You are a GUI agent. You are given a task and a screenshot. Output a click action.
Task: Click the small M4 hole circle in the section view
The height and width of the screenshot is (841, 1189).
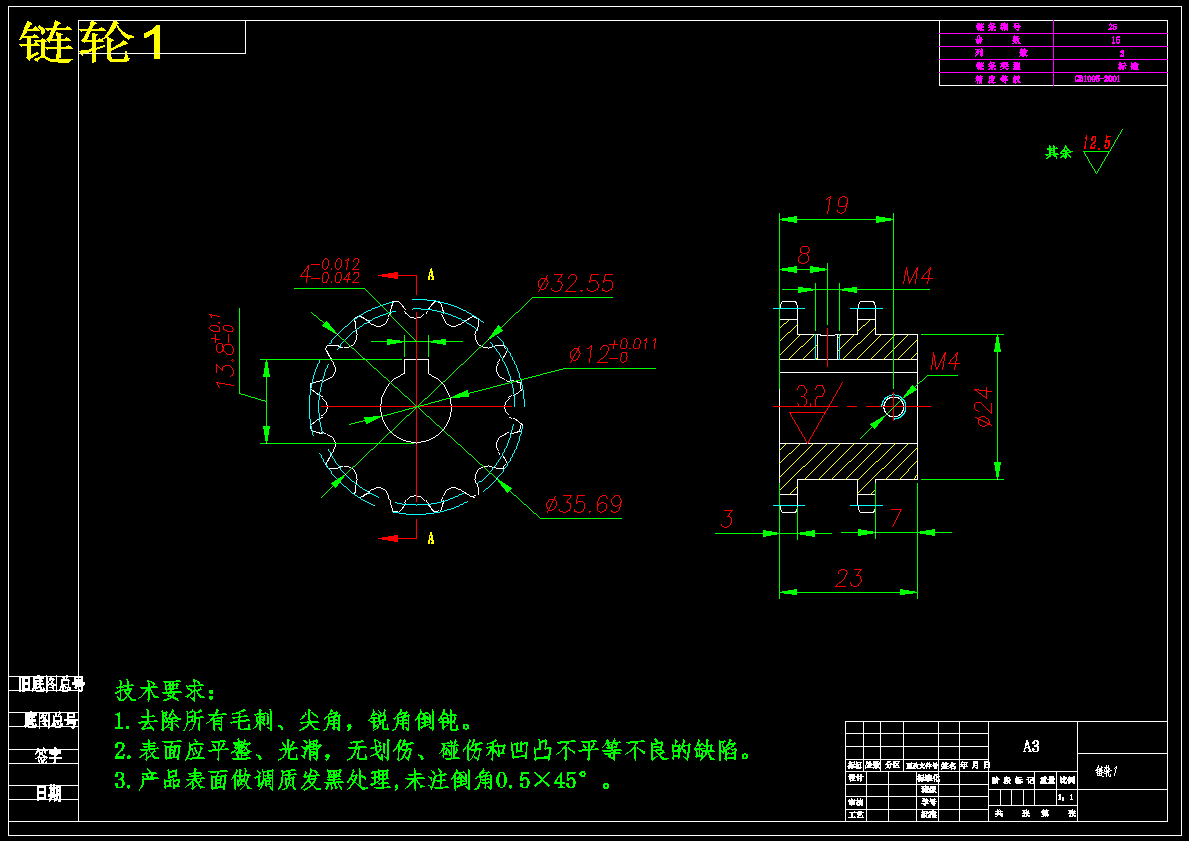point(895,406)
